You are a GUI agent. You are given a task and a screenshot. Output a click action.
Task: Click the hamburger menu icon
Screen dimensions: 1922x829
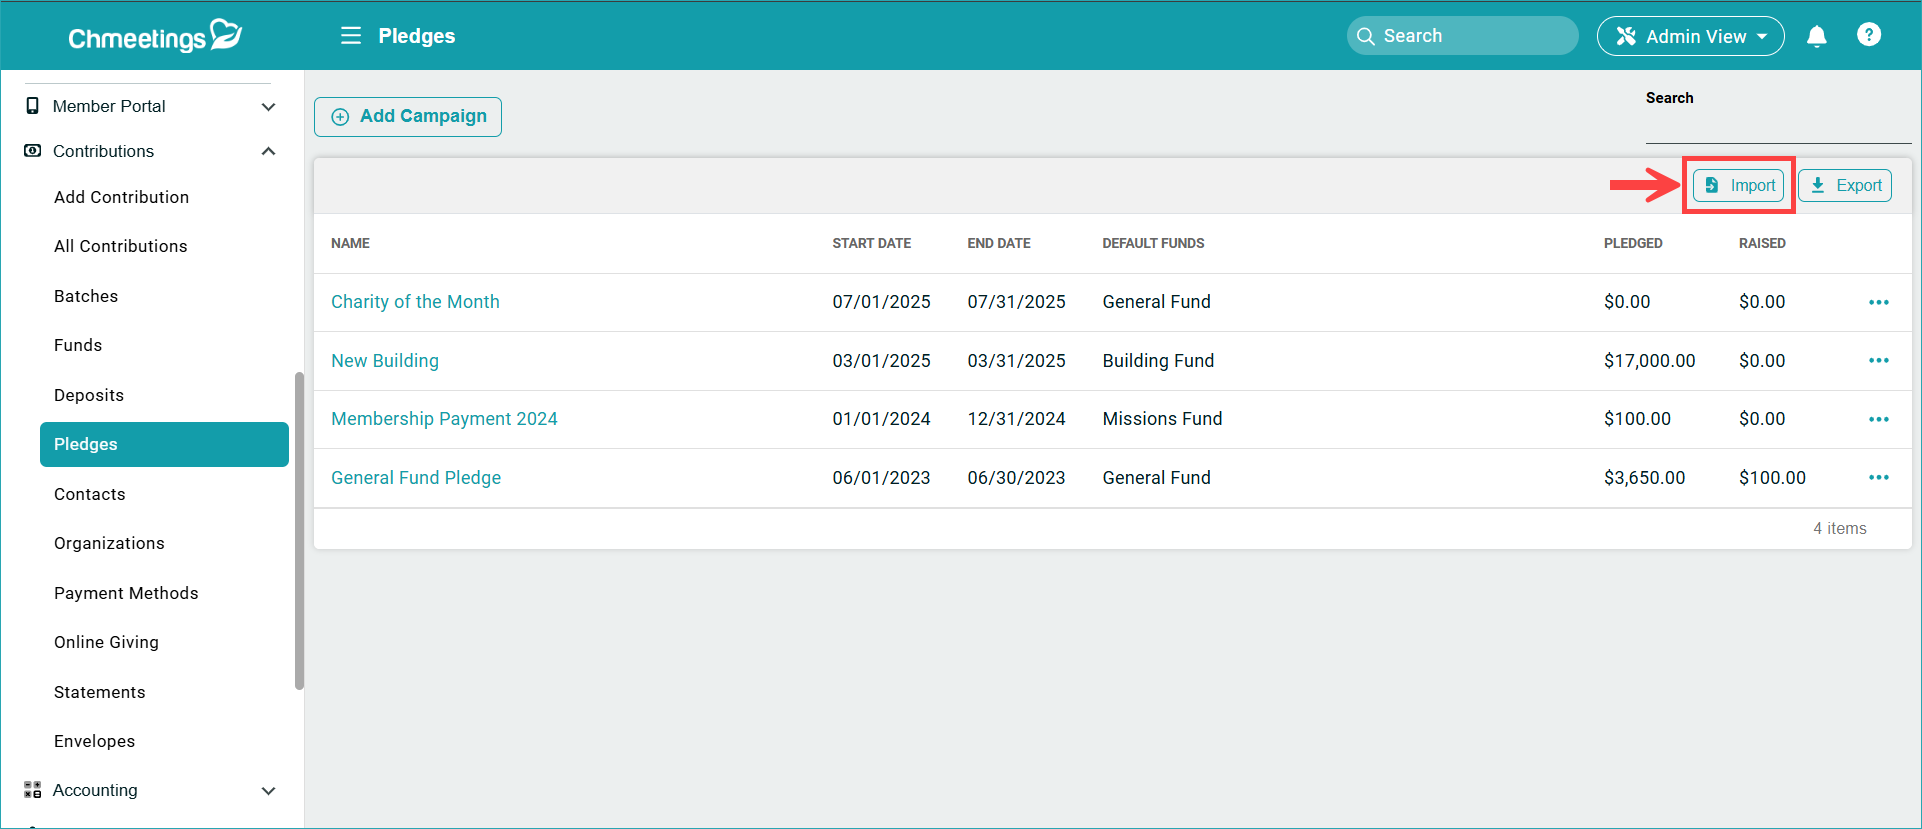350,36
